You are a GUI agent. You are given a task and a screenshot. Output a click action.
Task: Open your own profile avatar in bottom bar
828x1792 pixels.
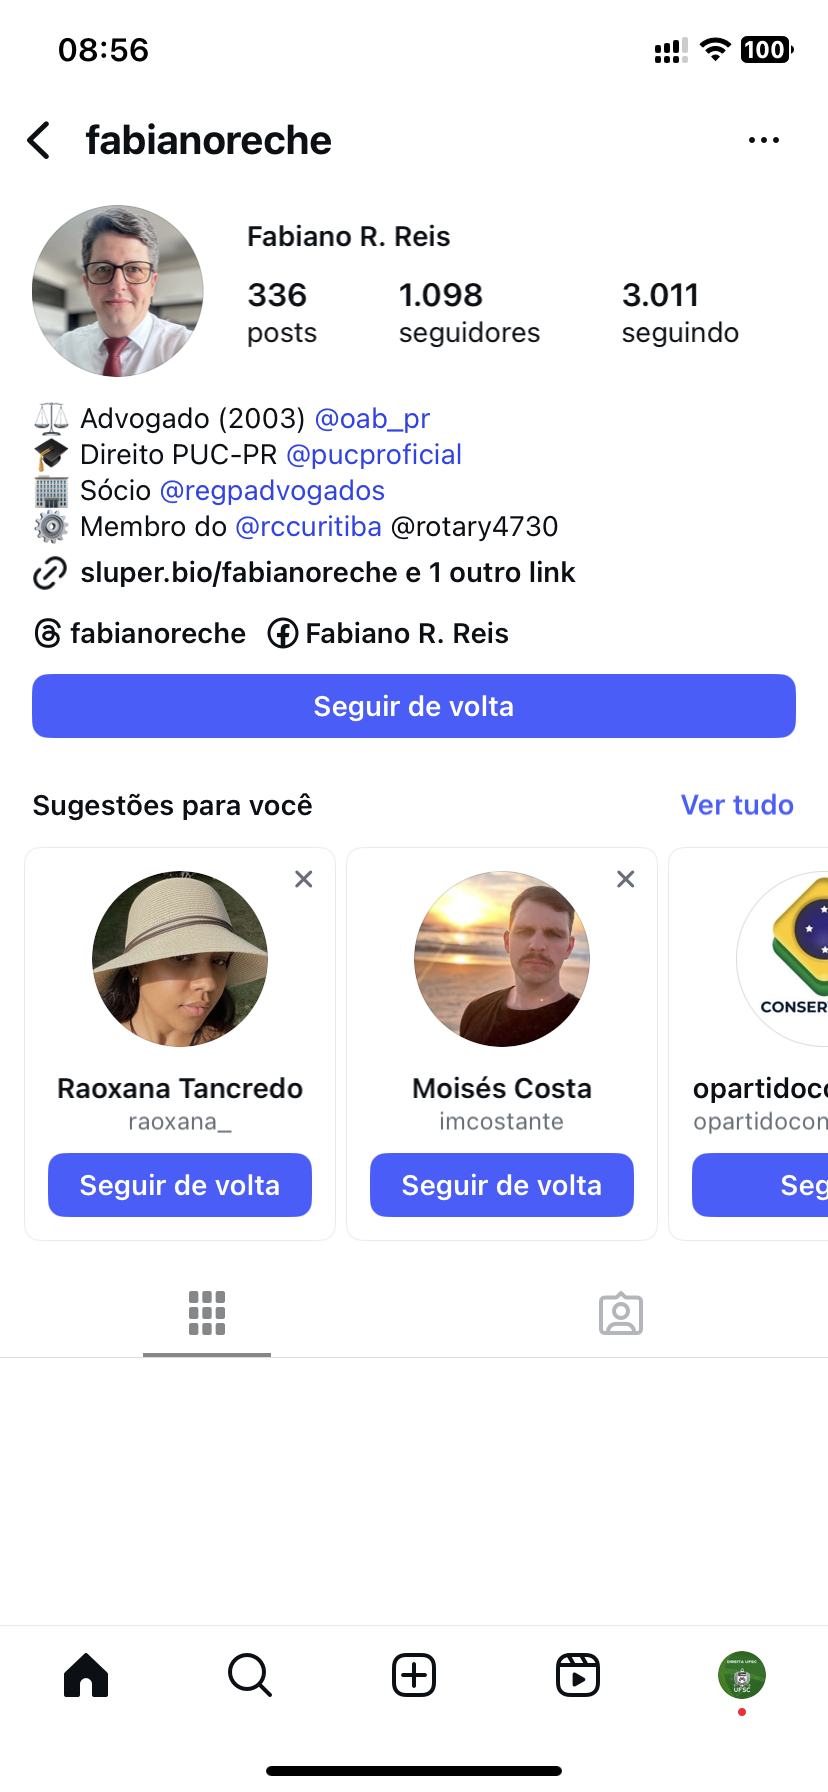click(741, 1675)
